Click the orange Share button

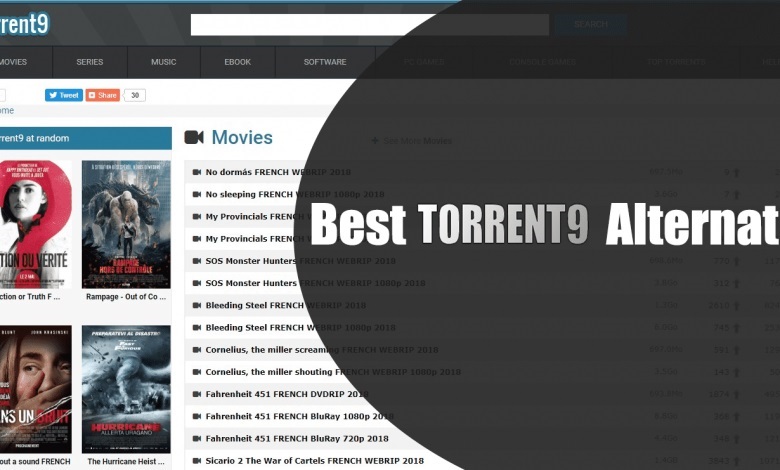(102, 95)
